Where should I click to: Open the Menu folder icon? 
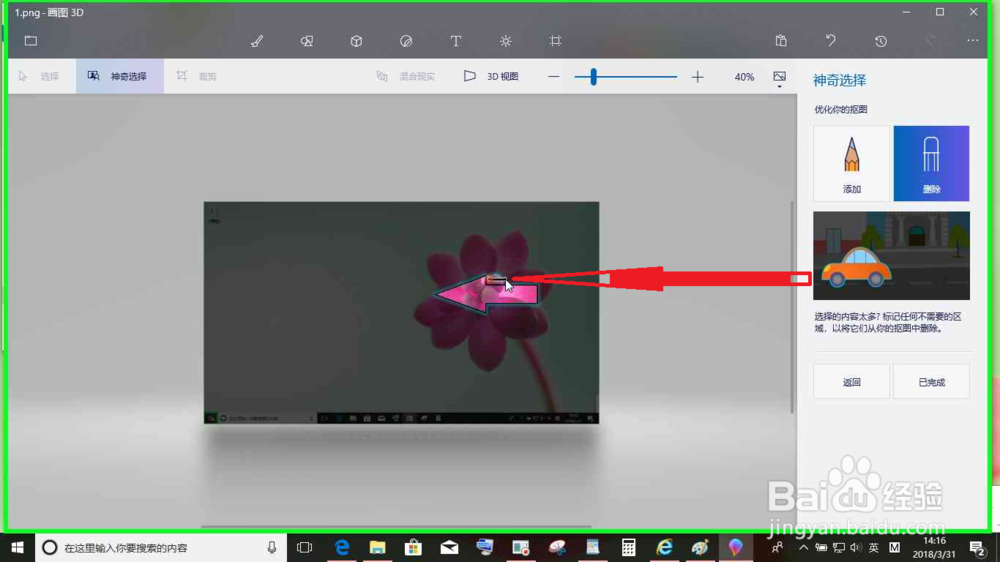pyautogui.click(x=31, y=41)
